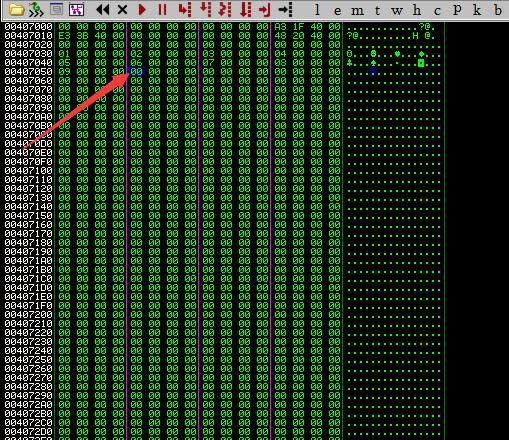Viewport: 509px width, 440px height.
Task: Click Execute till return icon
Action: 265,10
